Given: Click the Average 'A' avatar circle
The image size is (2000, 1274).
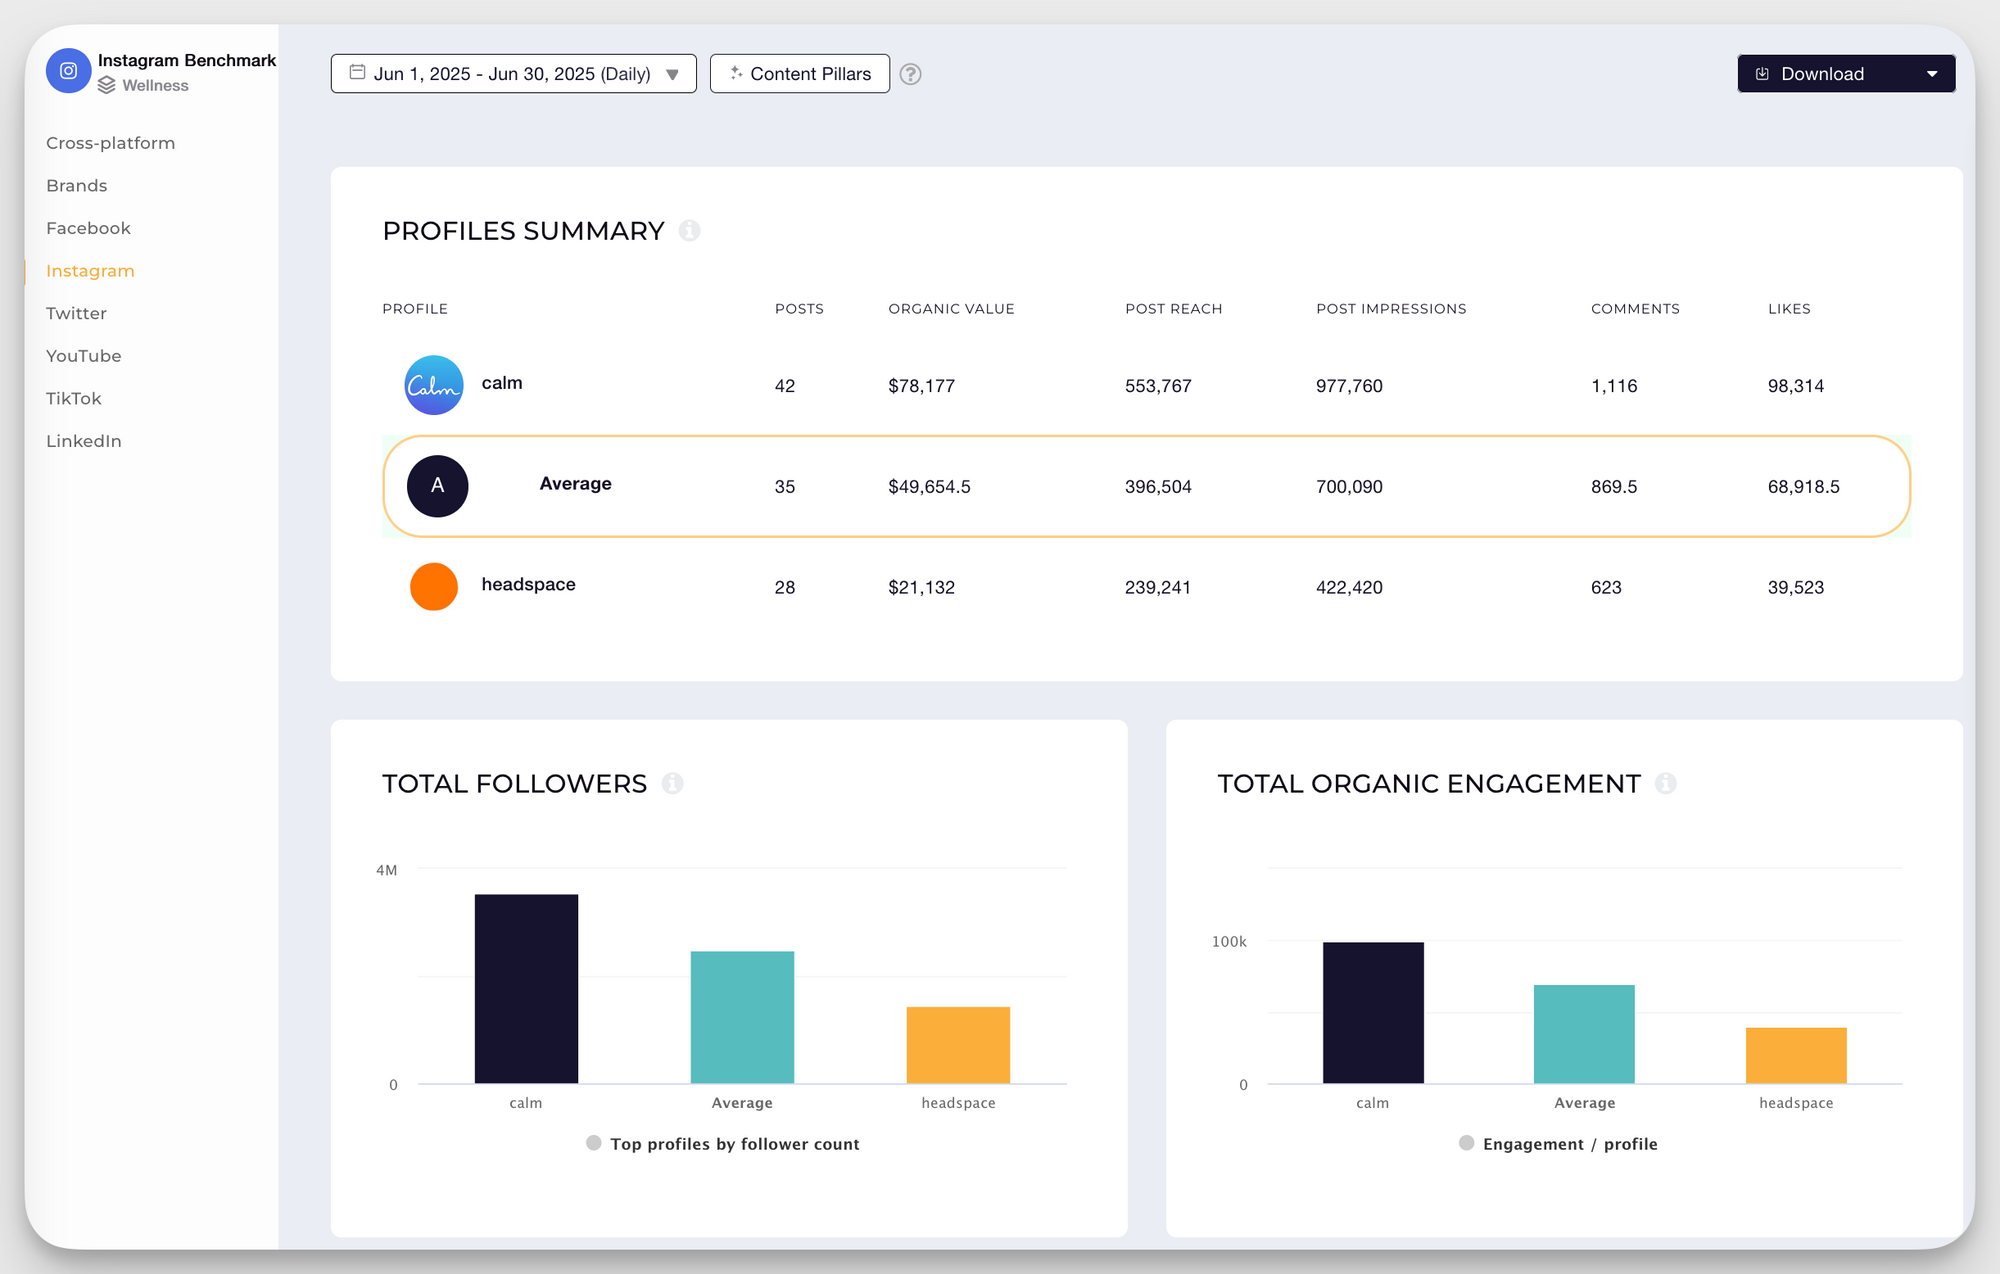Looking at the screenshot, I should (437, 486).
